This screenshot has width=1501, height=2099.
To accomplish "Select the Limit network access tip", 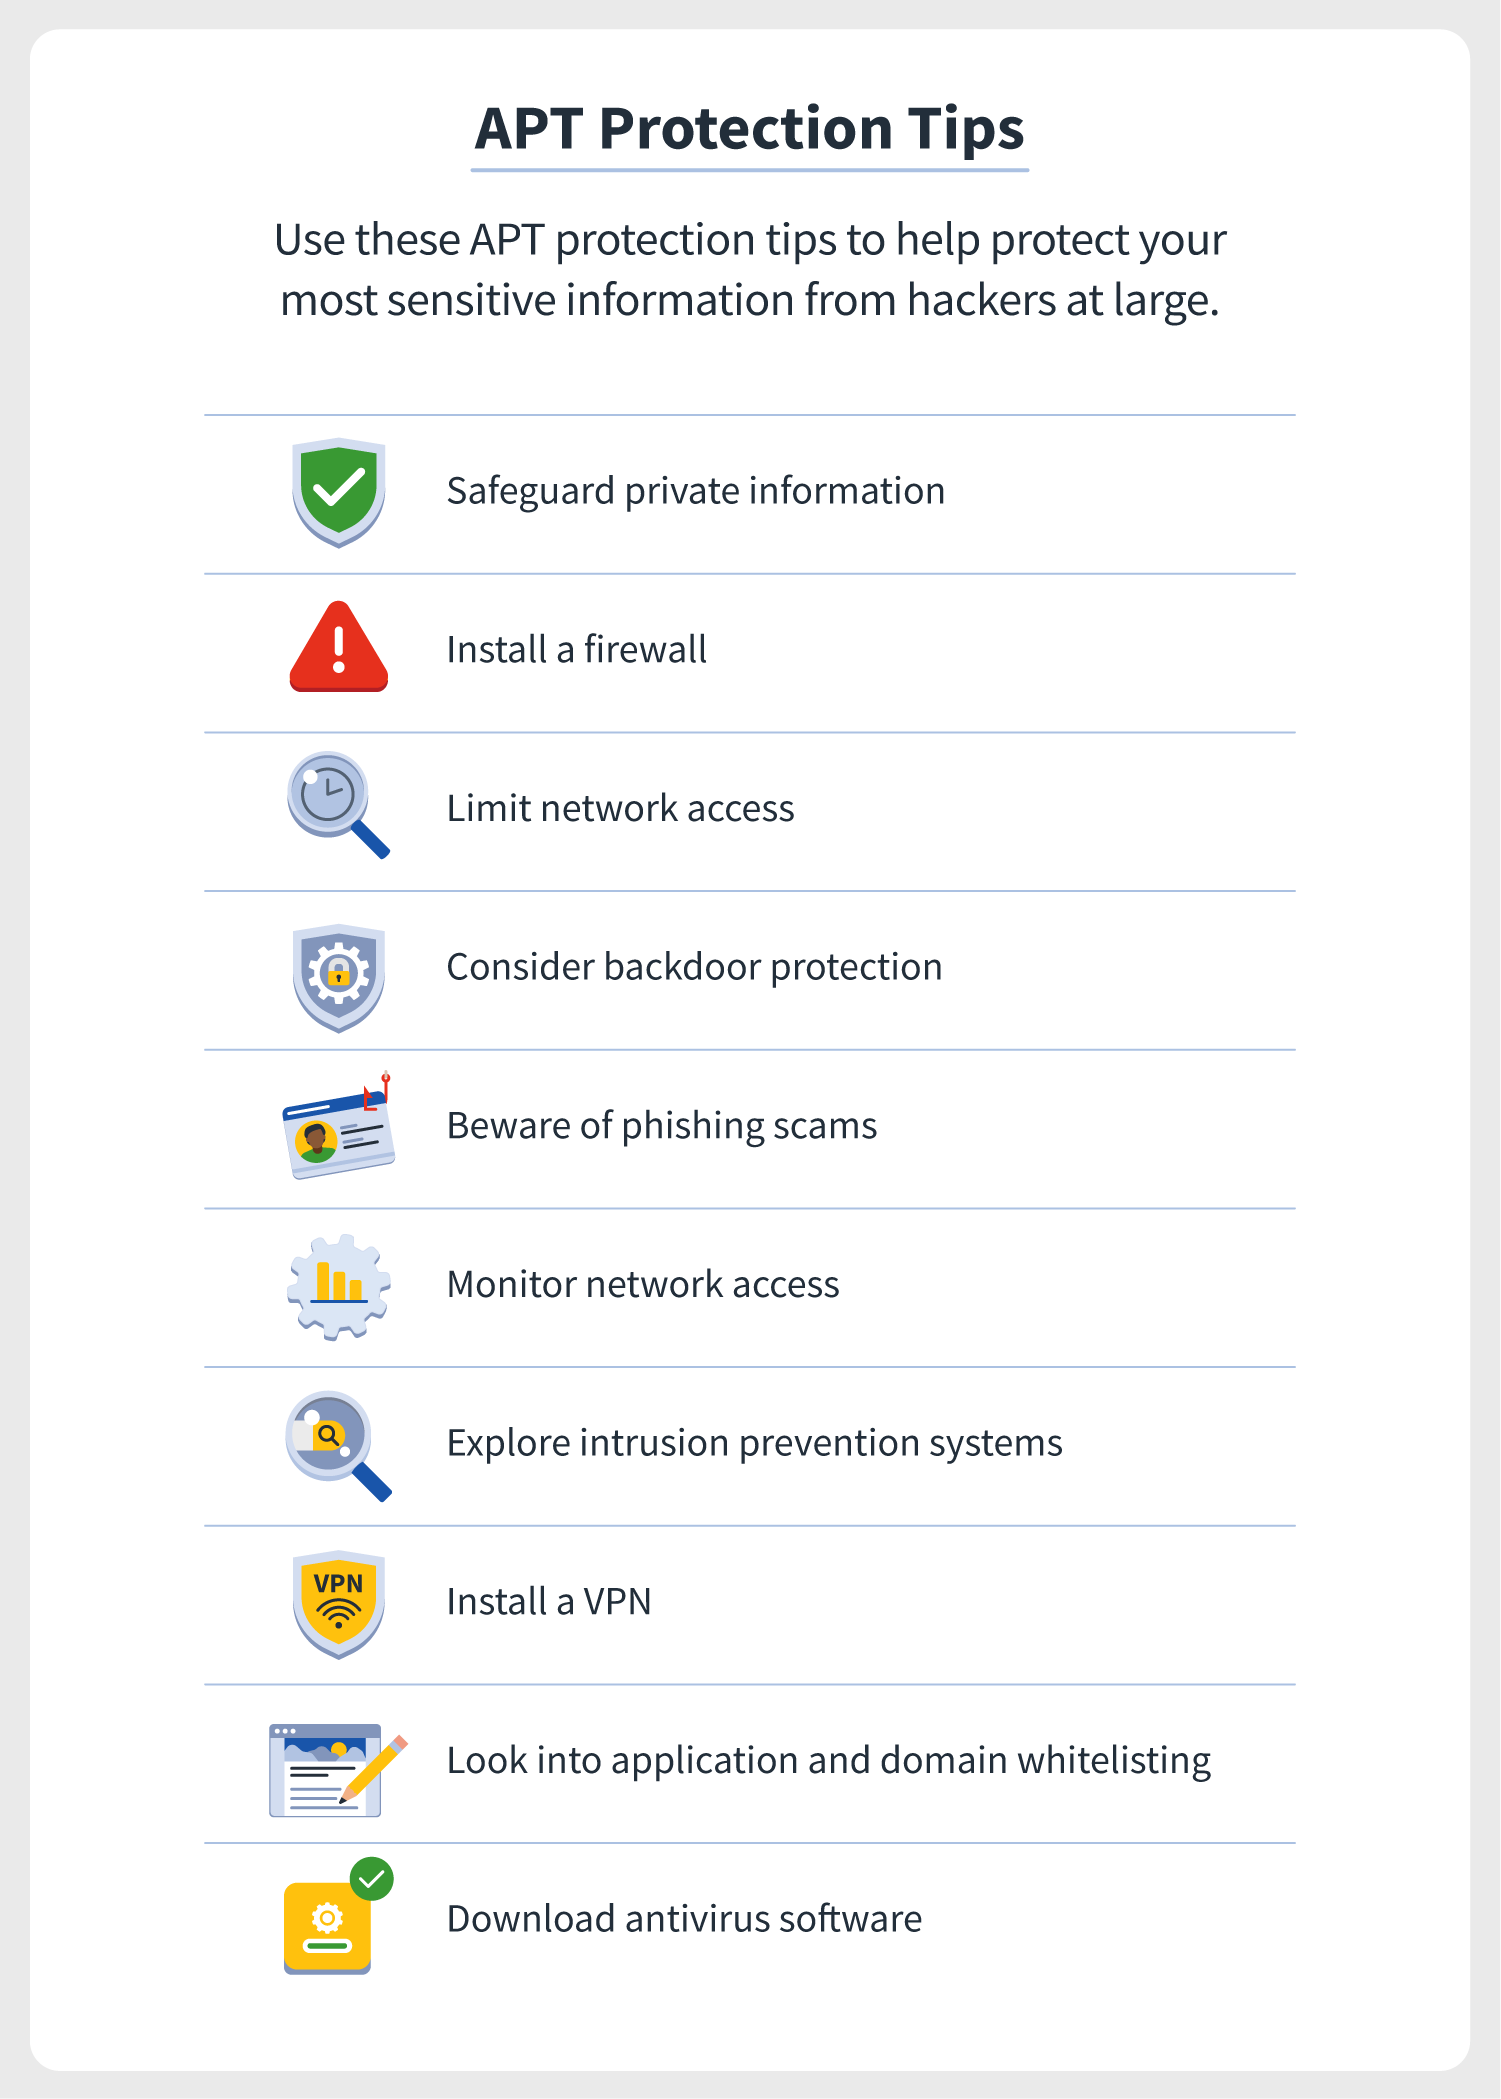I will [621, 808].
